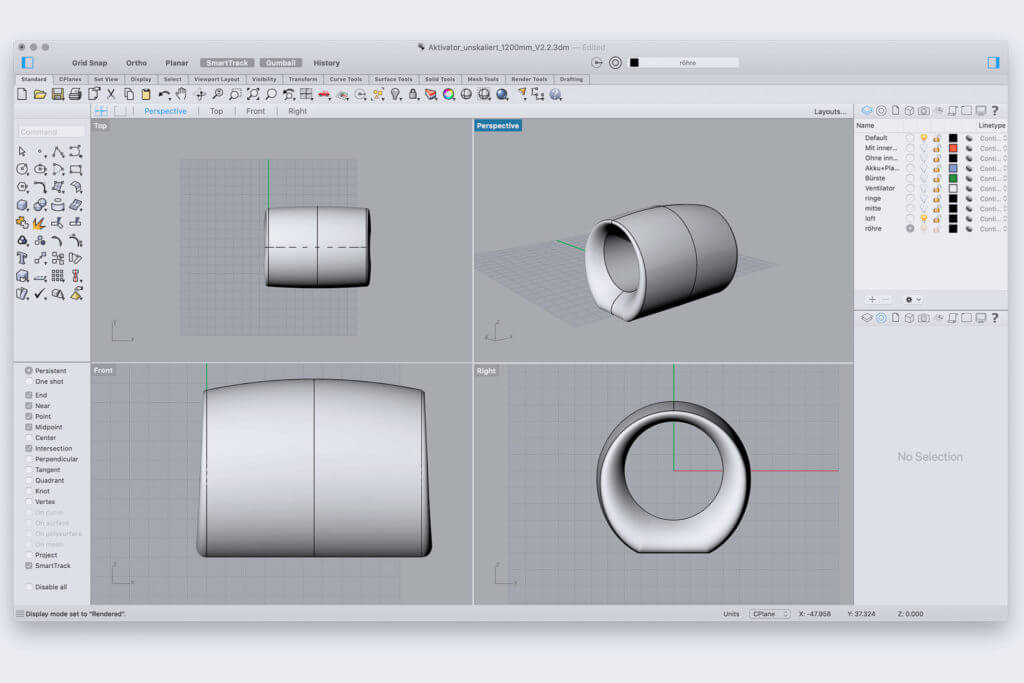Select the Circle tool in left palette
This screenshot has height=683, width=1024.
click(22, 170)
